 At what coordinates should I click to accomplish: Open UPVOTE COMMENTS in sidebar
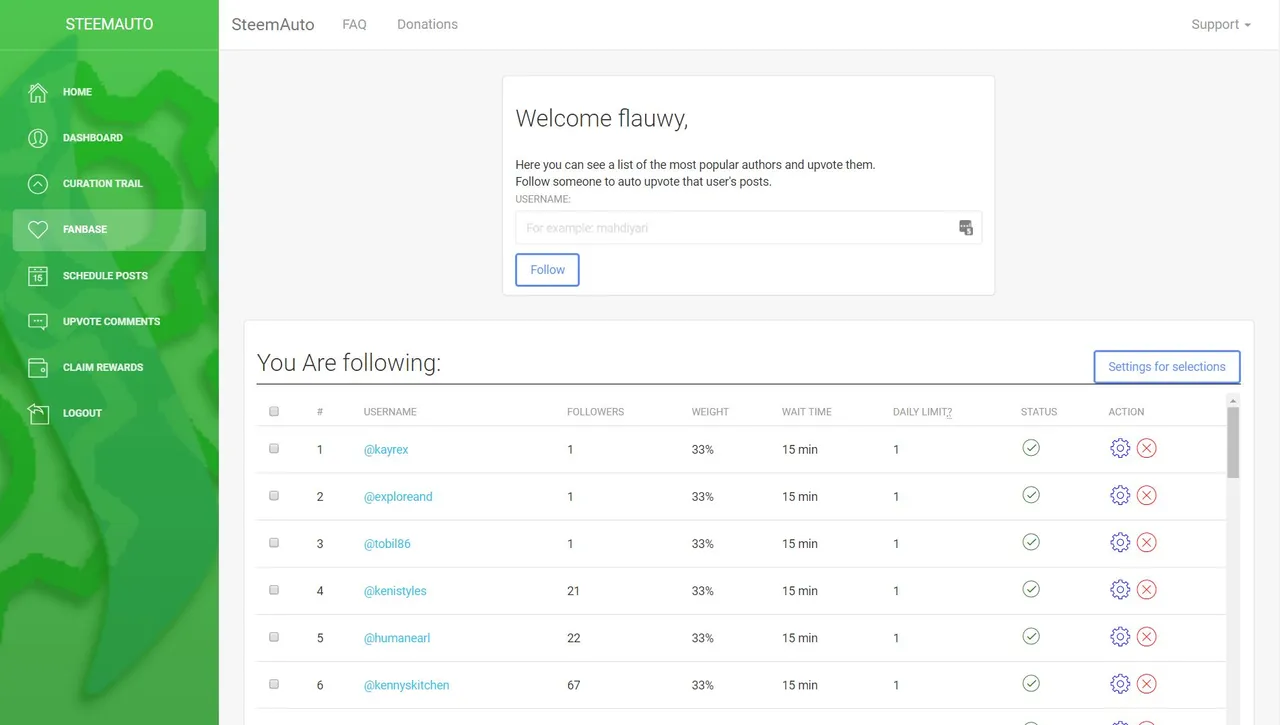tap(111, 322)
